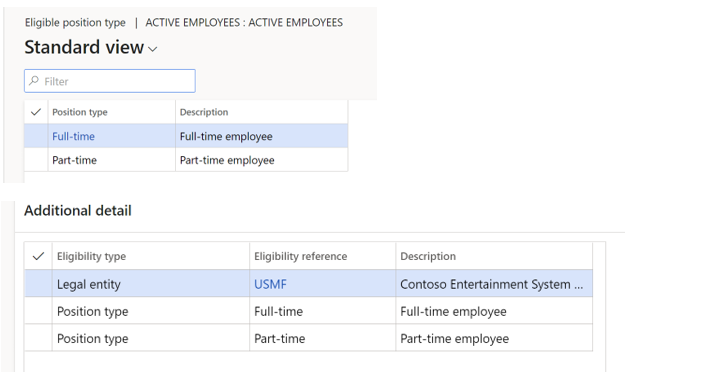Click the Standard view title
This screenshot has width=709, height=392.
click(84, 47)
